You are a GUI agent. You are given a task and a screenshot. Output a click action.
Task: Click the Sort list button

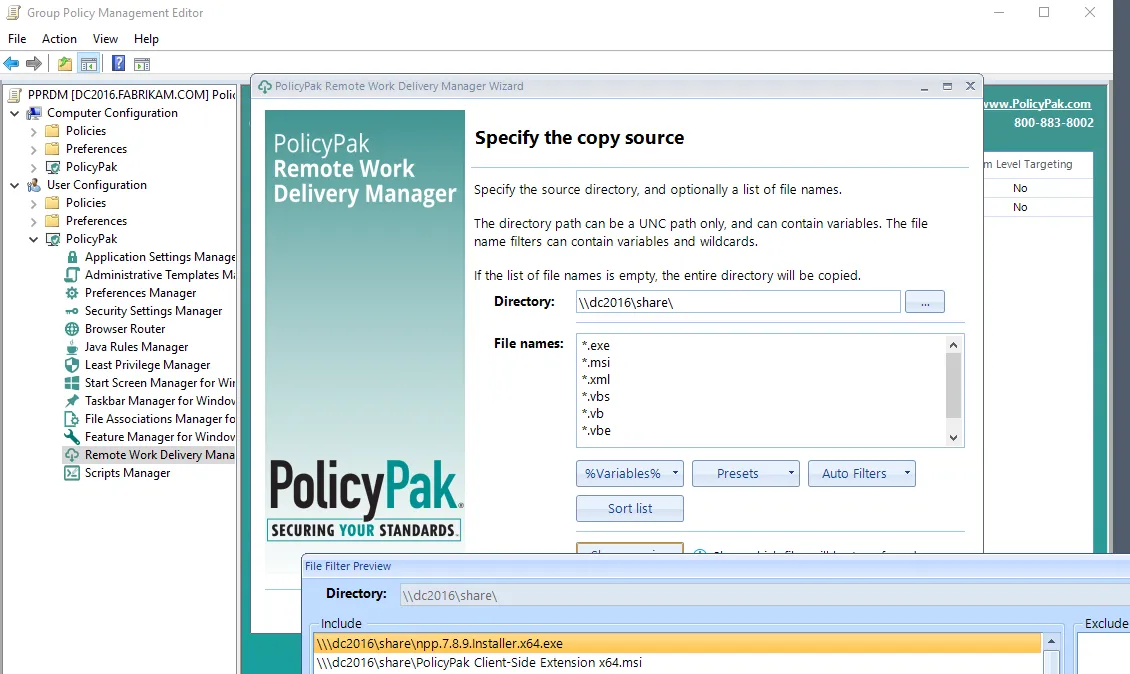(630, 508)
